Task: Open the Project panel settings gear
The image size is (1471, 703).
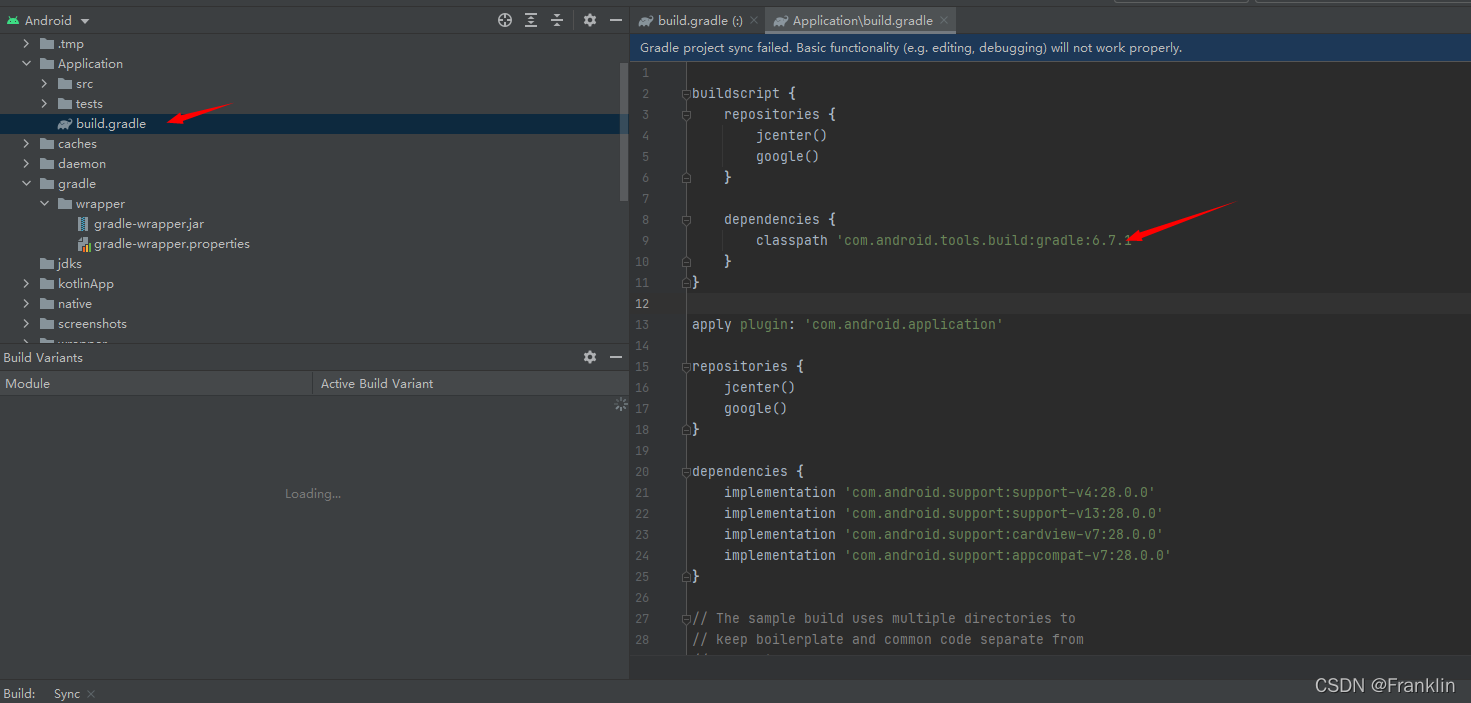Action: [590, 20]
